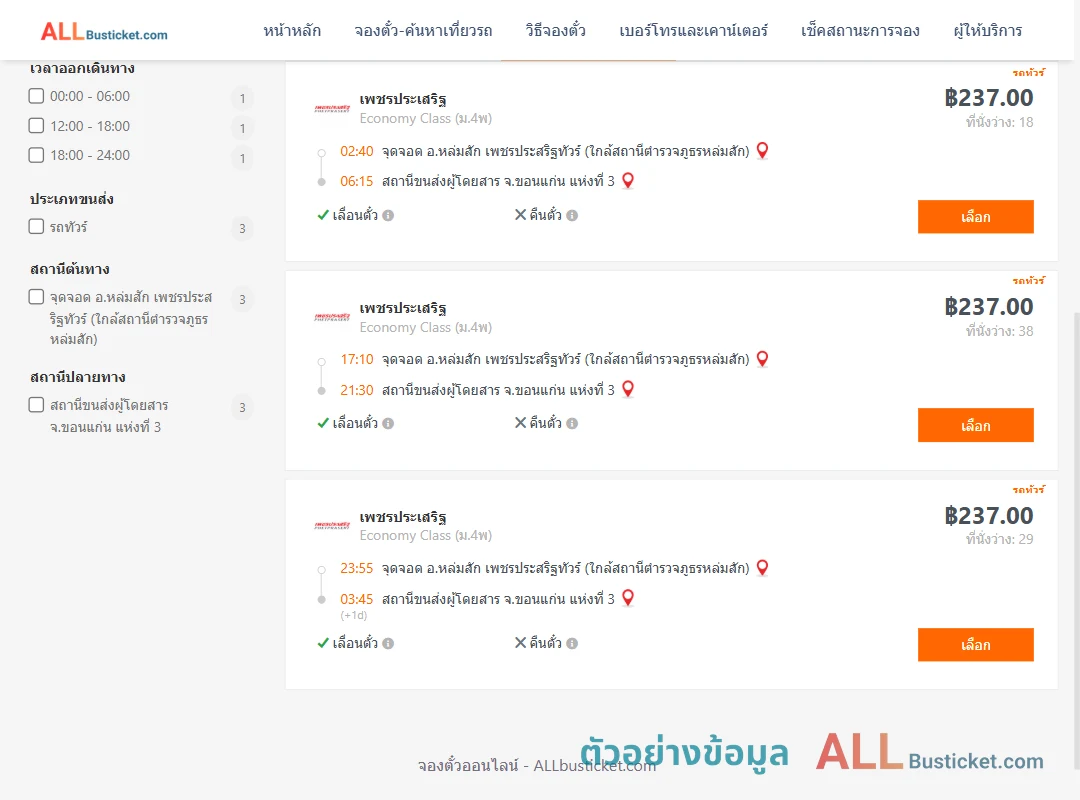Click ที่นั่งว่าง: 29 seat count
This screenshot has width=1080, height=800.
999,539
